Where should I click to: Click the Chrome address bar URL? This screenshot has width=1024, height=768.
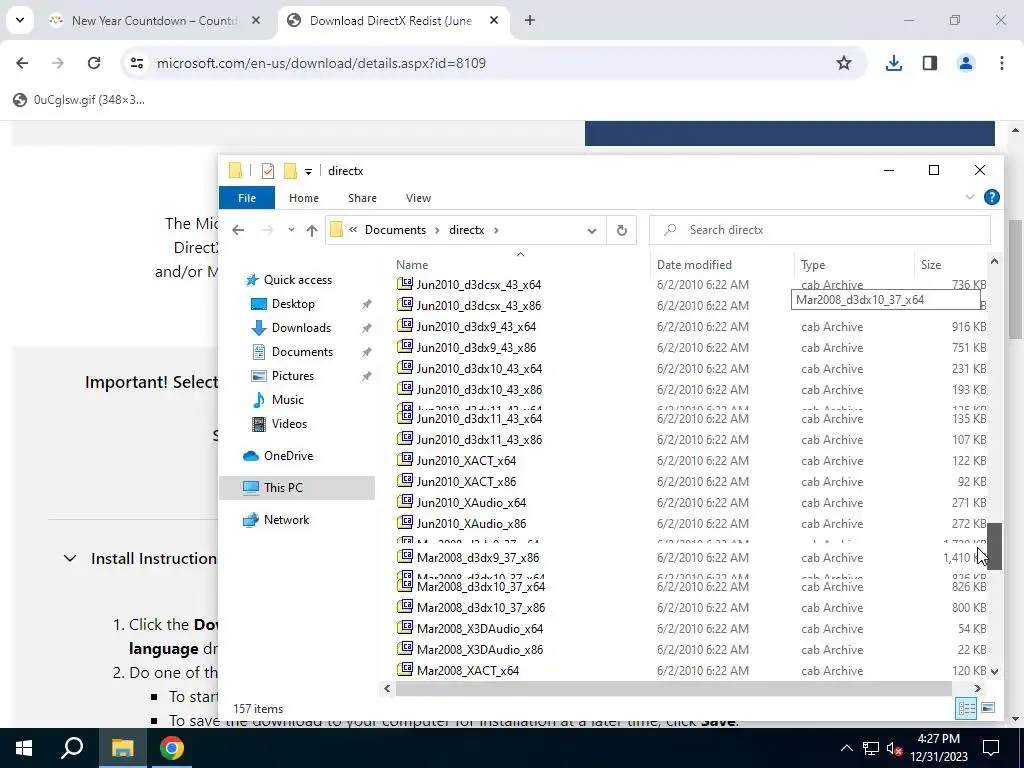point(321,63)
